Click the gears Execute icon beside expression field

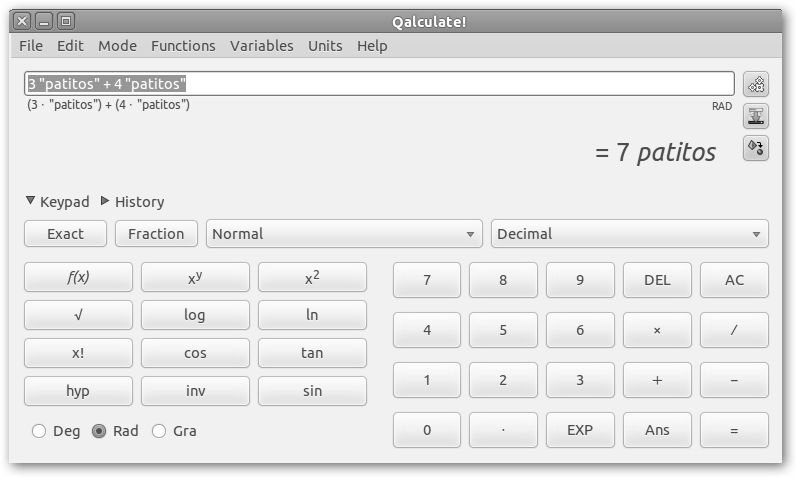756,84
